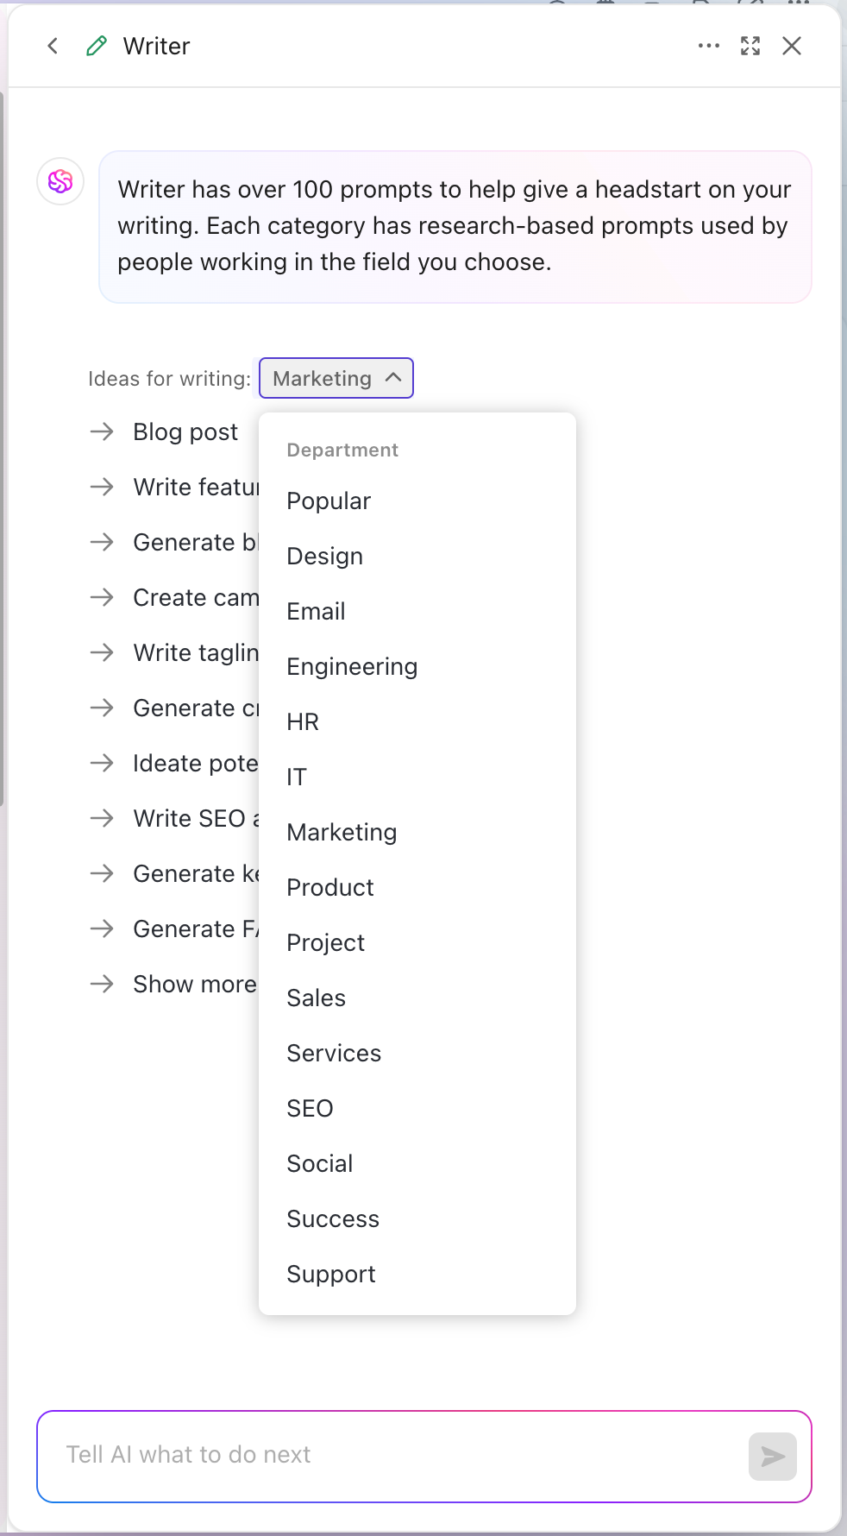This screenshot has height=1536, width=847.
Task: Click the Marketing department selector
Action: [336, 378]
